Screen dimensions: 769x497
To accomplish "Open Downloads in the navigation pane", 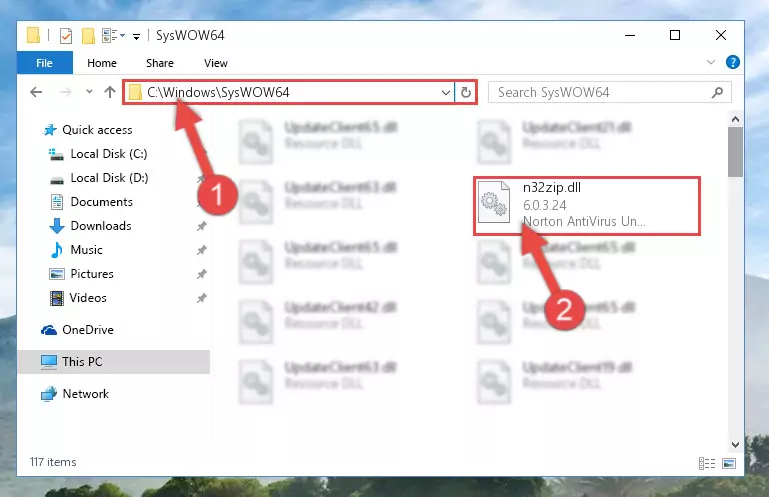I will click(x=101, y=226).
